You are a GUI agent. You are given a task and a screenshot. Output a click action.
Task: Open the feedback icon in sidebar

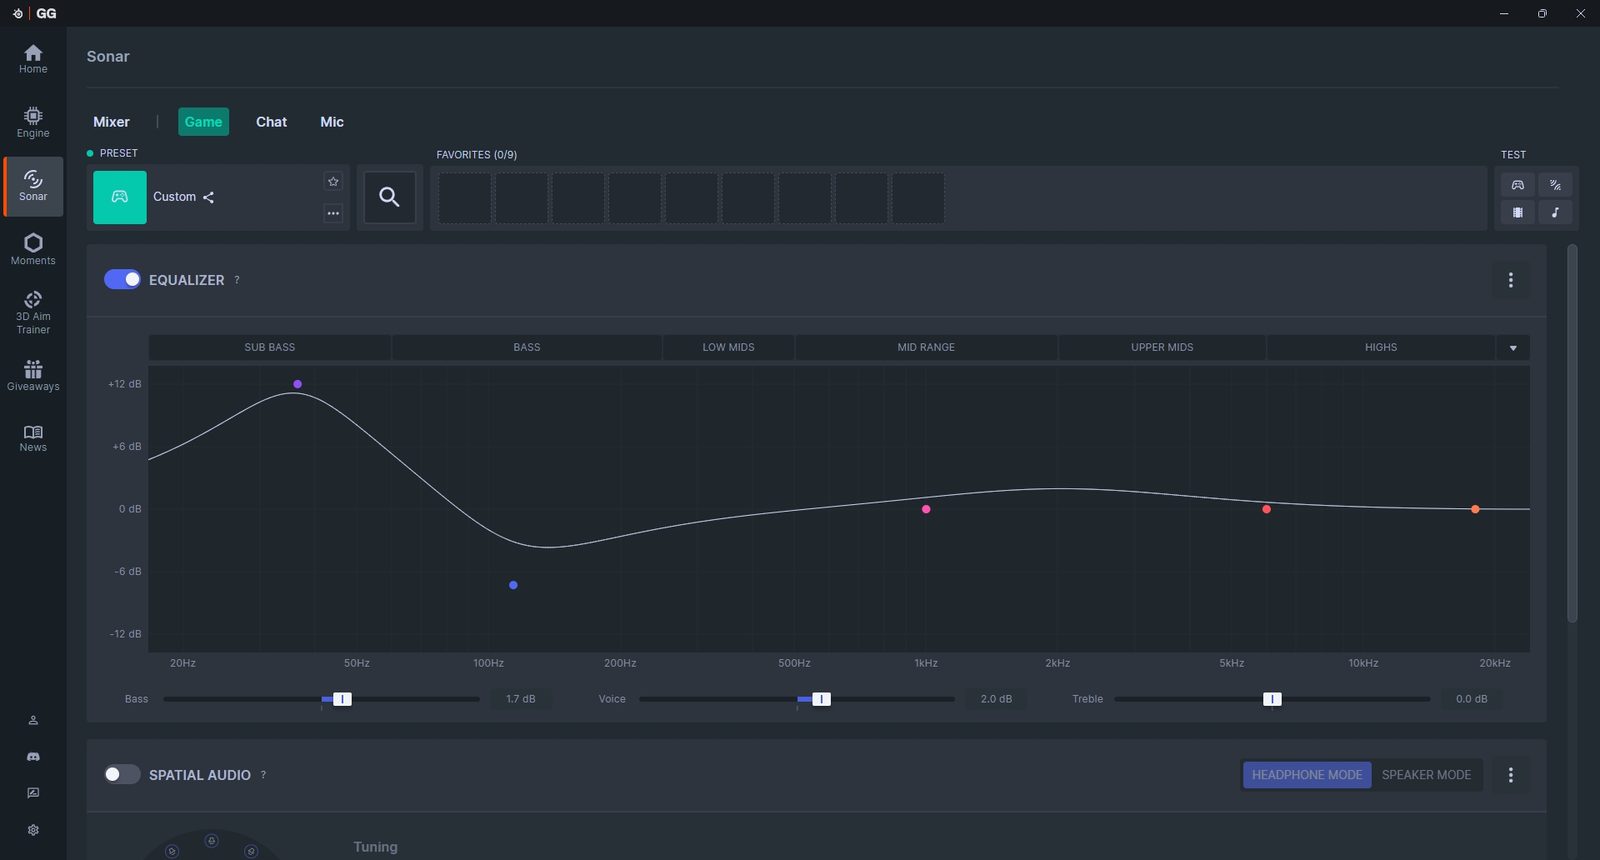33,793
